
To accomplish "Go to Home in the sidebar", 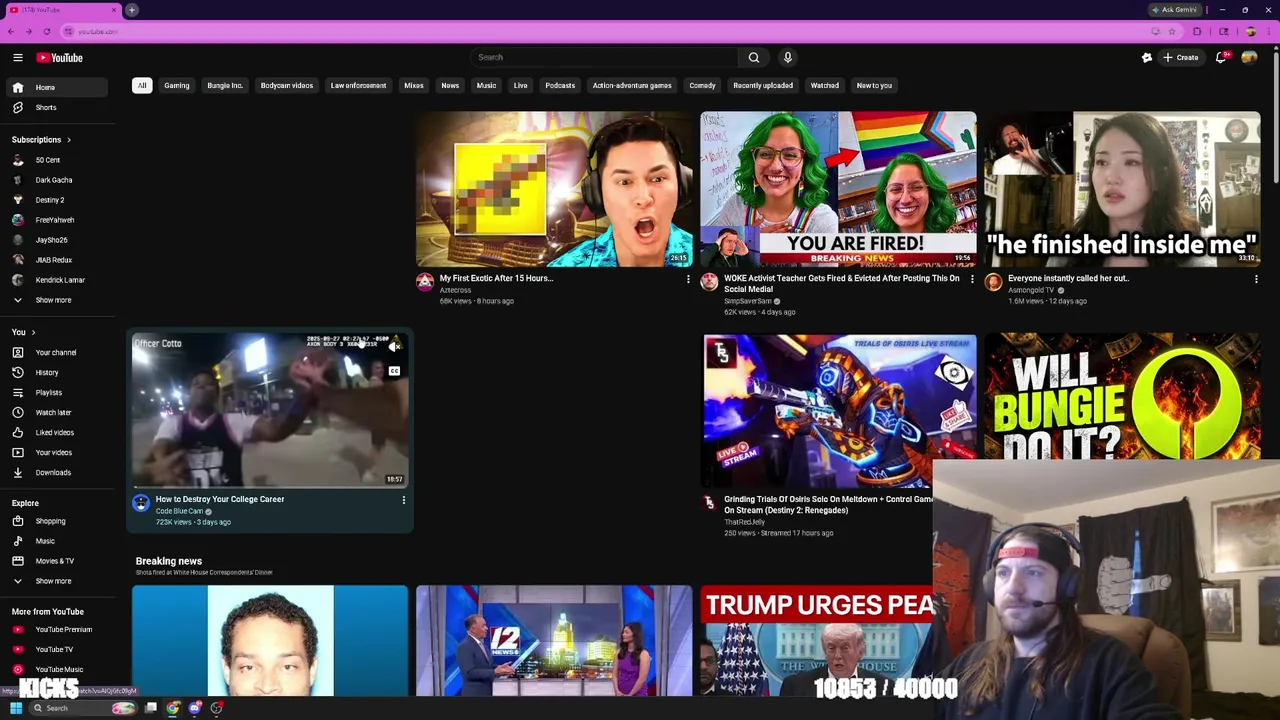I will pos(58,87).
